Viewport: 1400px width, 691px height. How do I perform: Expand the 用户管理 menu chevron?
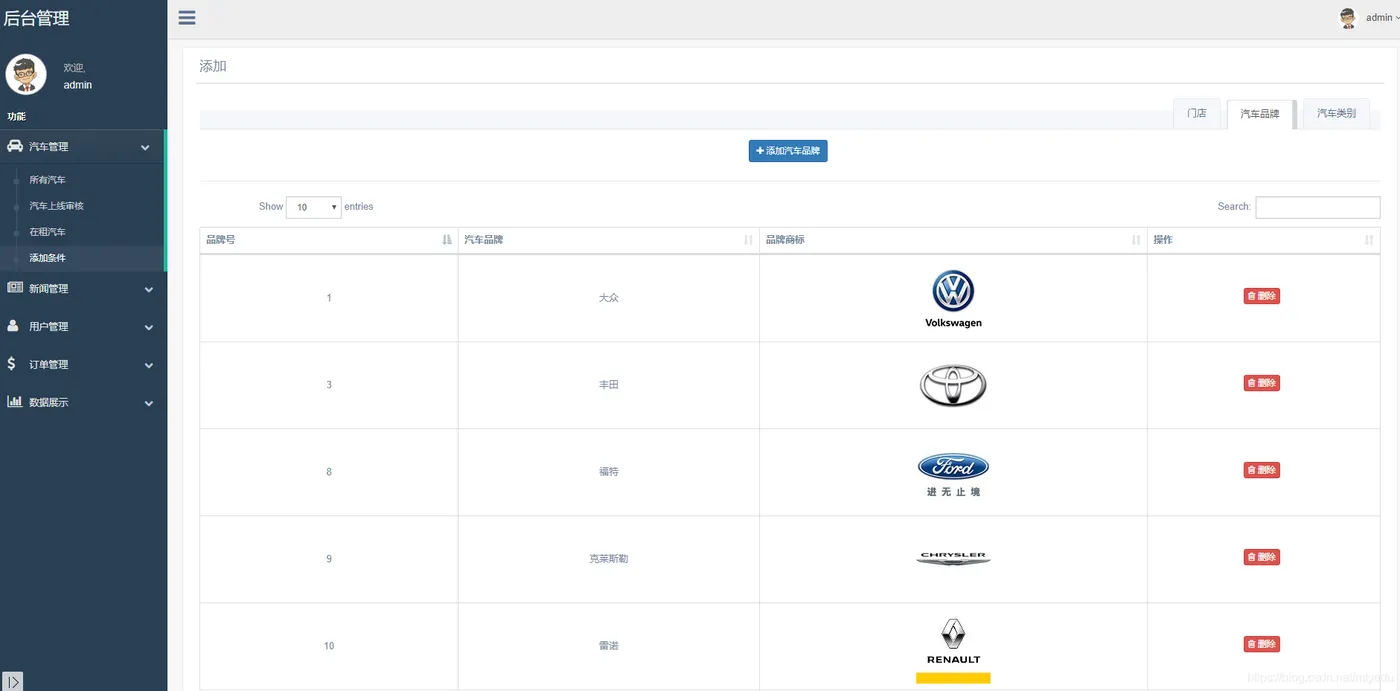click(x=149, y=327)
